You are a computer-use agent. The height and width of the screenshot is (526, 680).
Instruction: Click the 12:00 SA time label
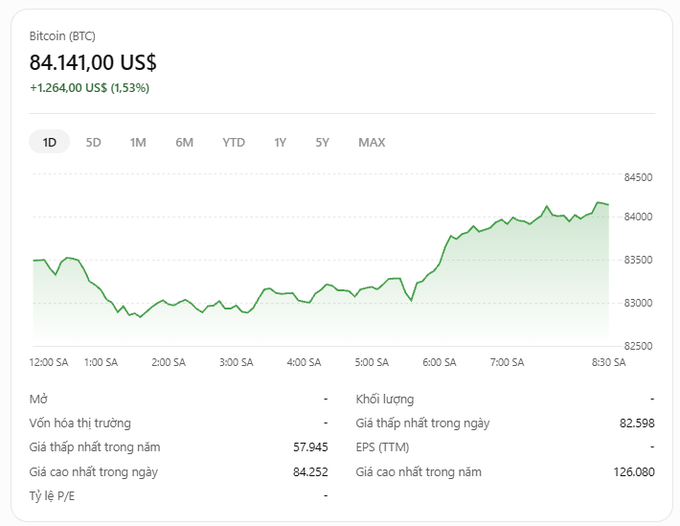pos(49,362)
